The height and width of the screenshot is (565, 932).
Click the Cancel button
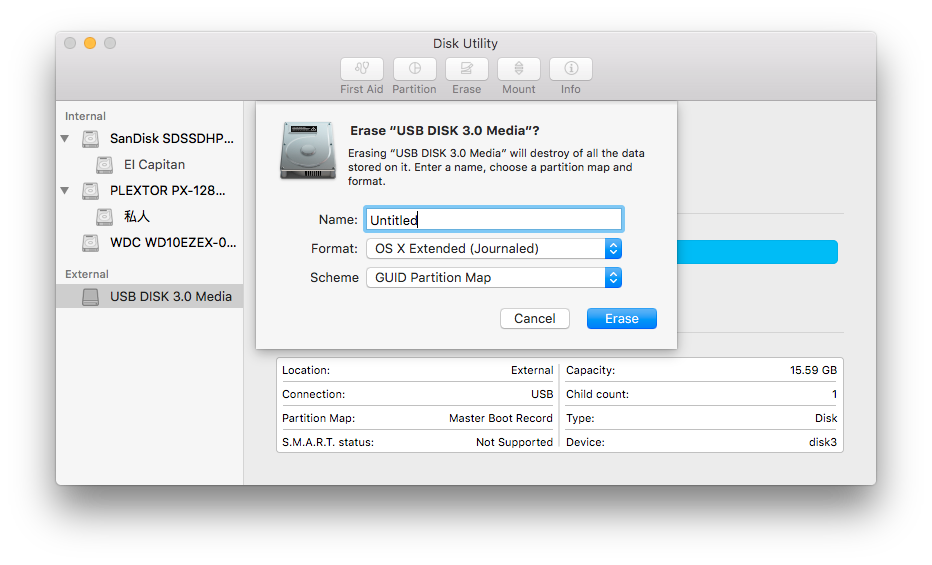[535, 318]
